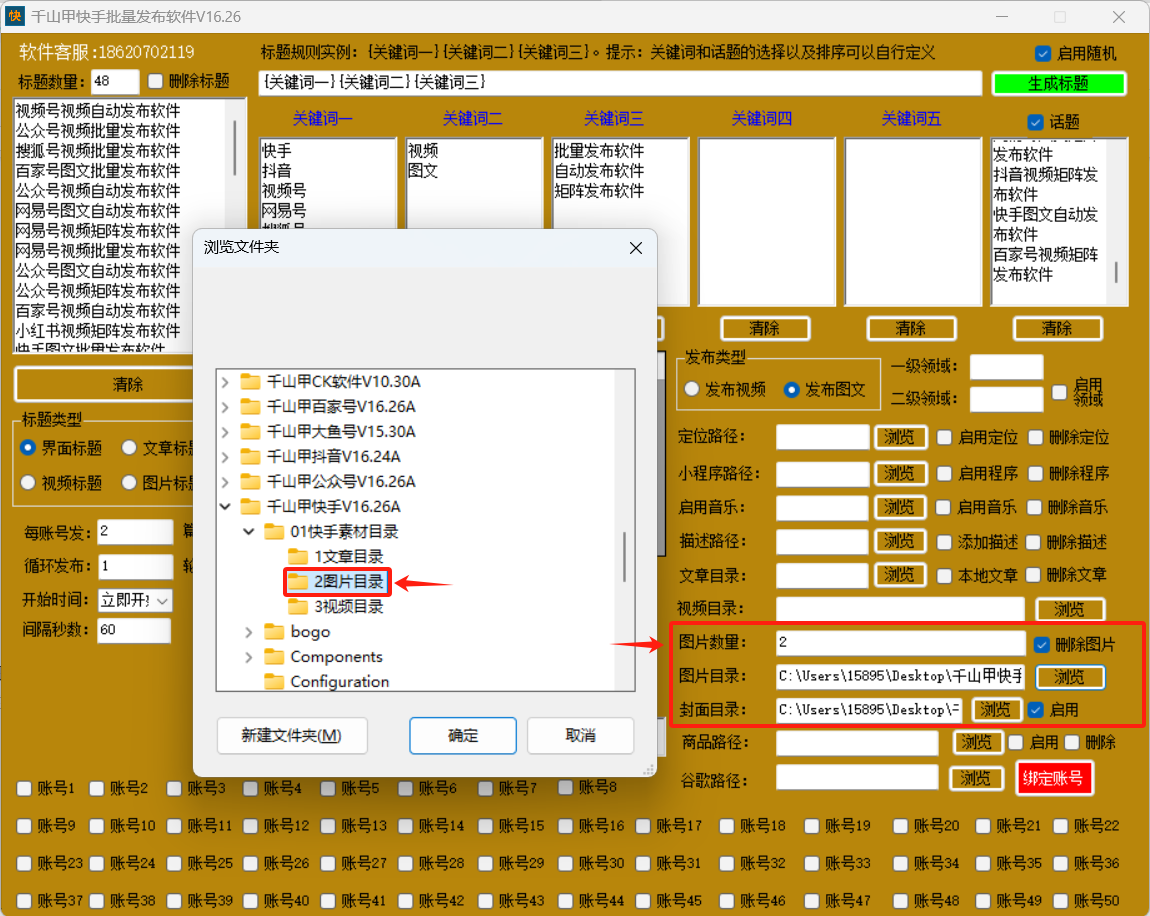Viewport: 1150px width, 916px height.
Task: Enable the 启用定位 checkbox
Action: [945, 438]
